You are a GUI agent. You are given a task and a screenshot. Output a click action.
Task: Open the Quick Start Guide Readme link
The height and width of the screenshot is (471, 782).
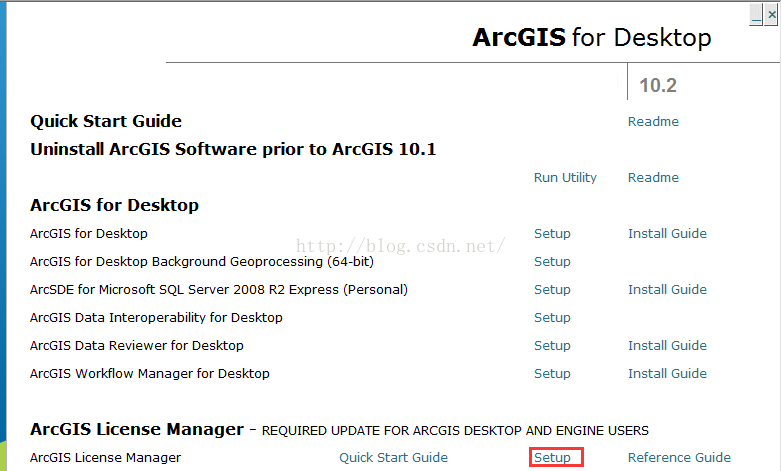653,122
